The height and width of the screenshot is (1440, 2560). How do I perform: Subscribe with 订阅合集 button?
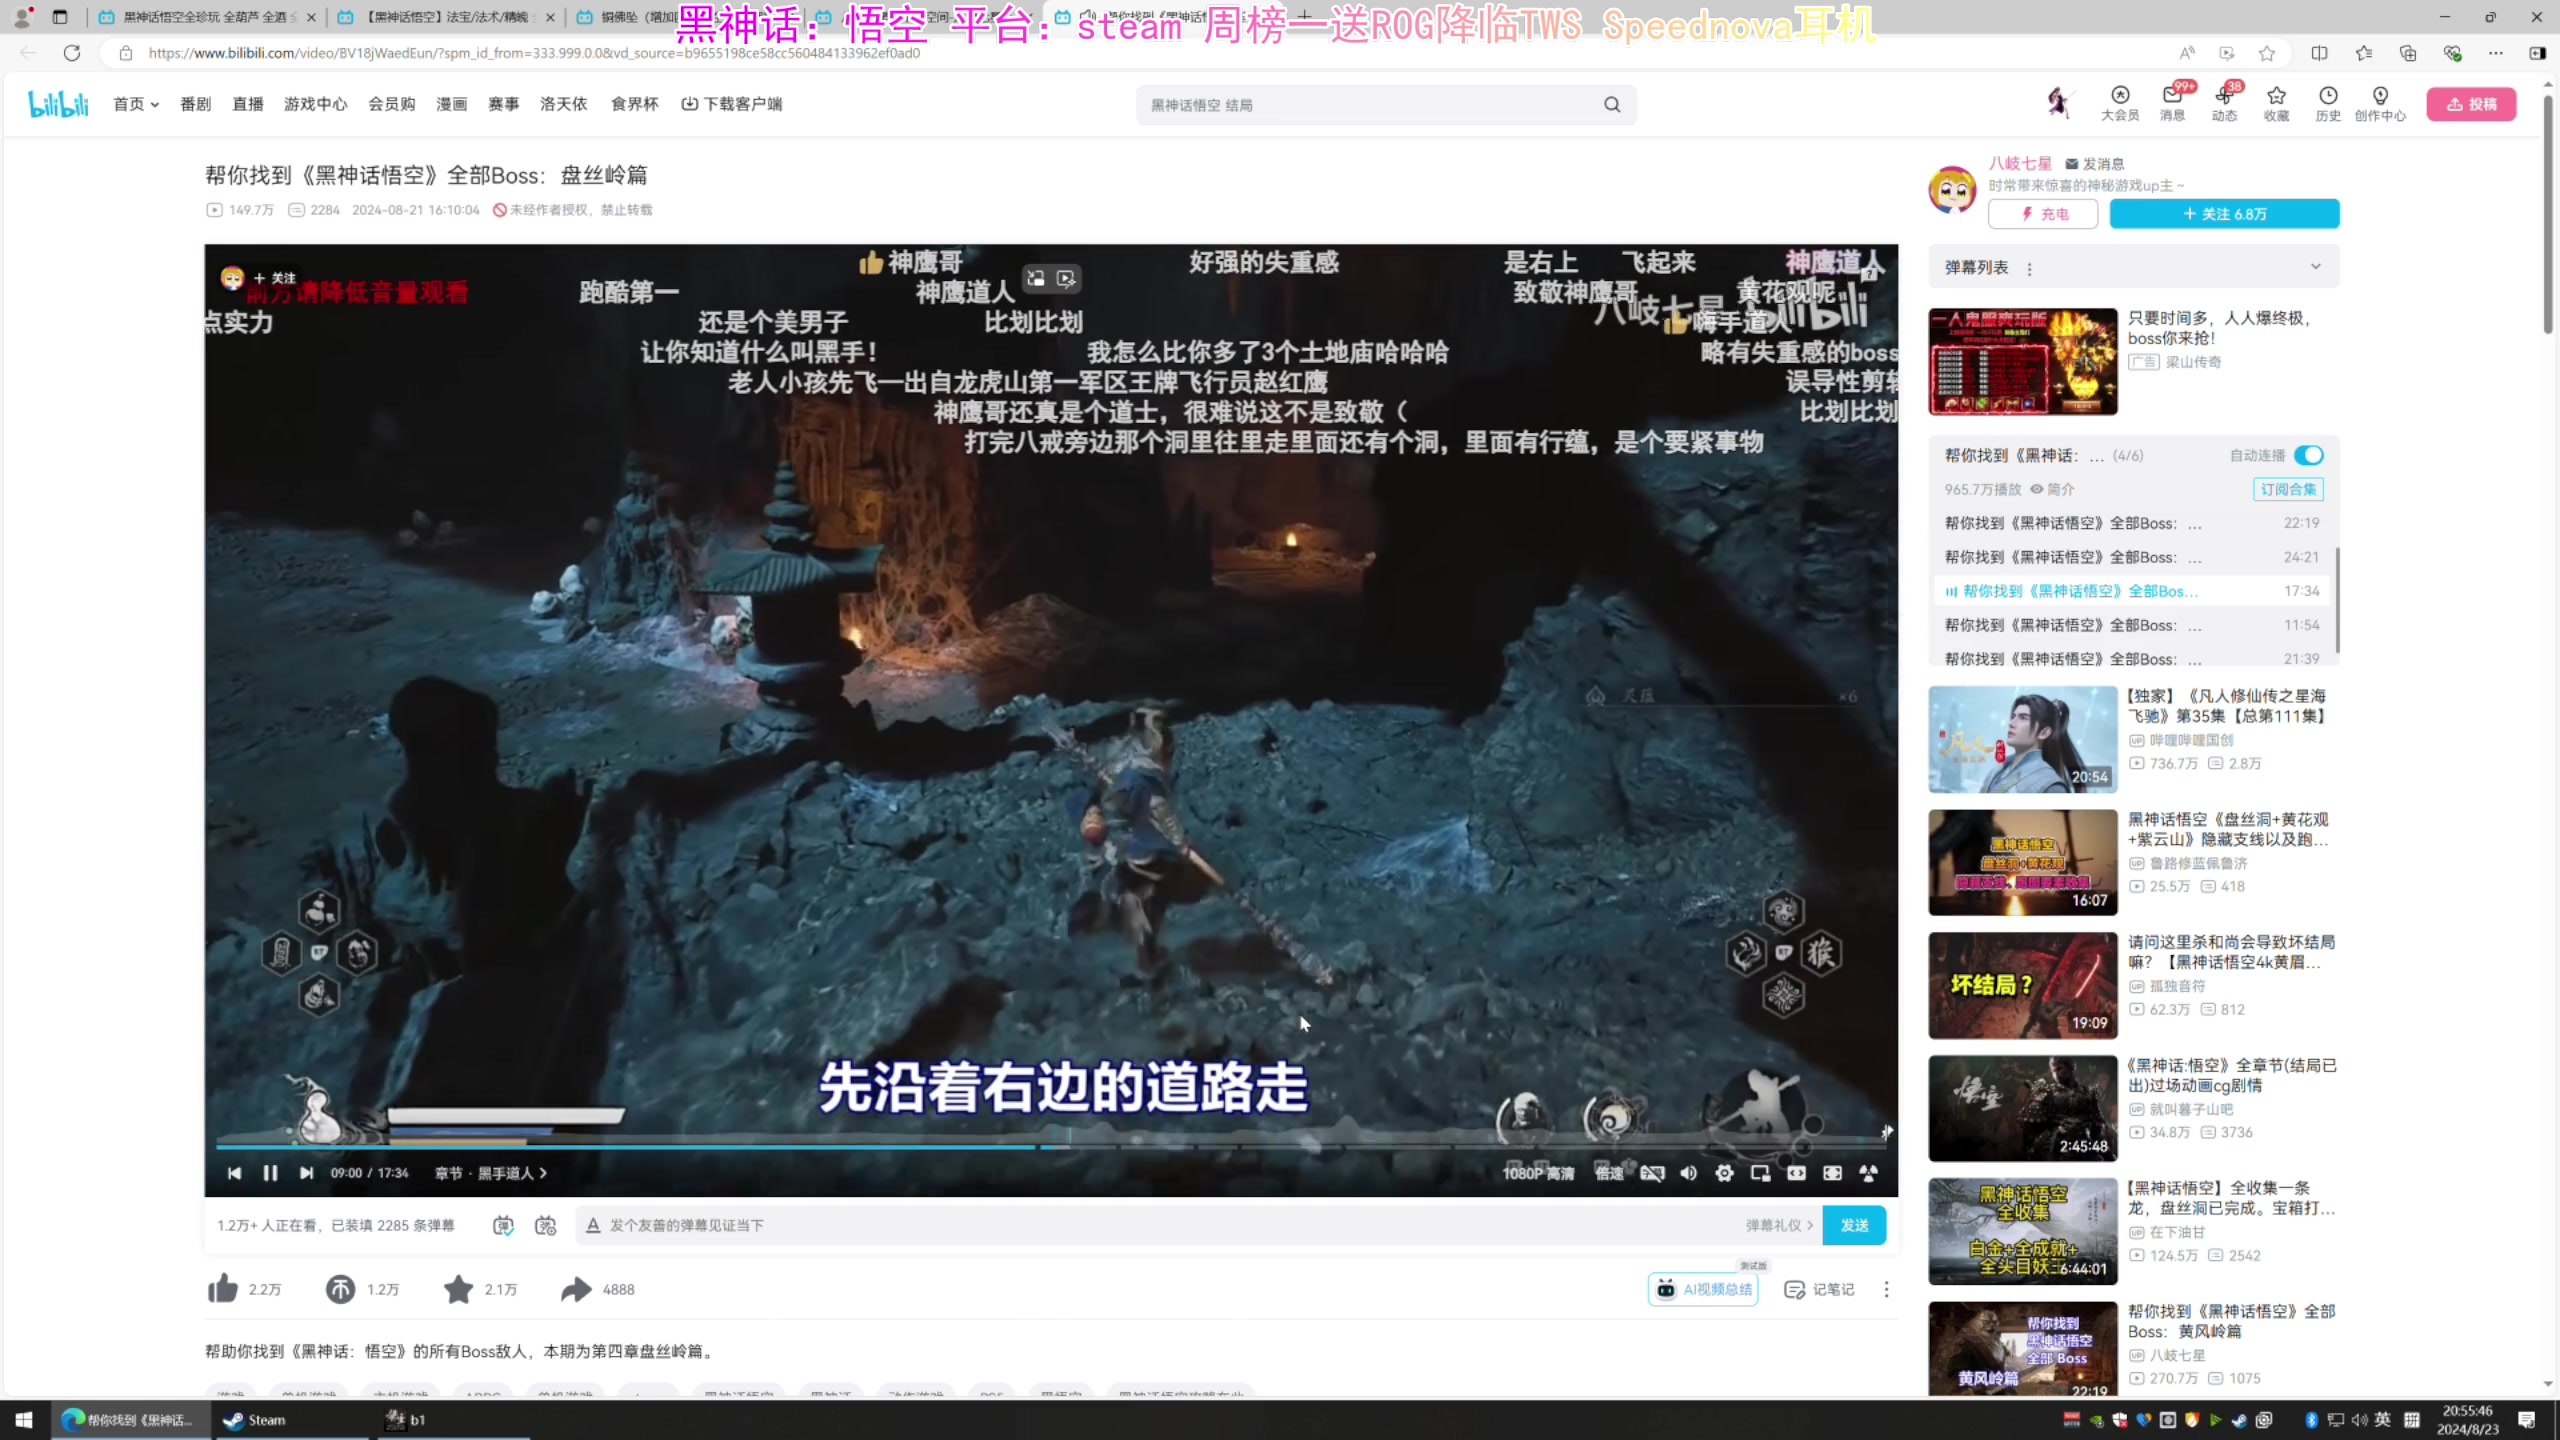coord(2288,489)
